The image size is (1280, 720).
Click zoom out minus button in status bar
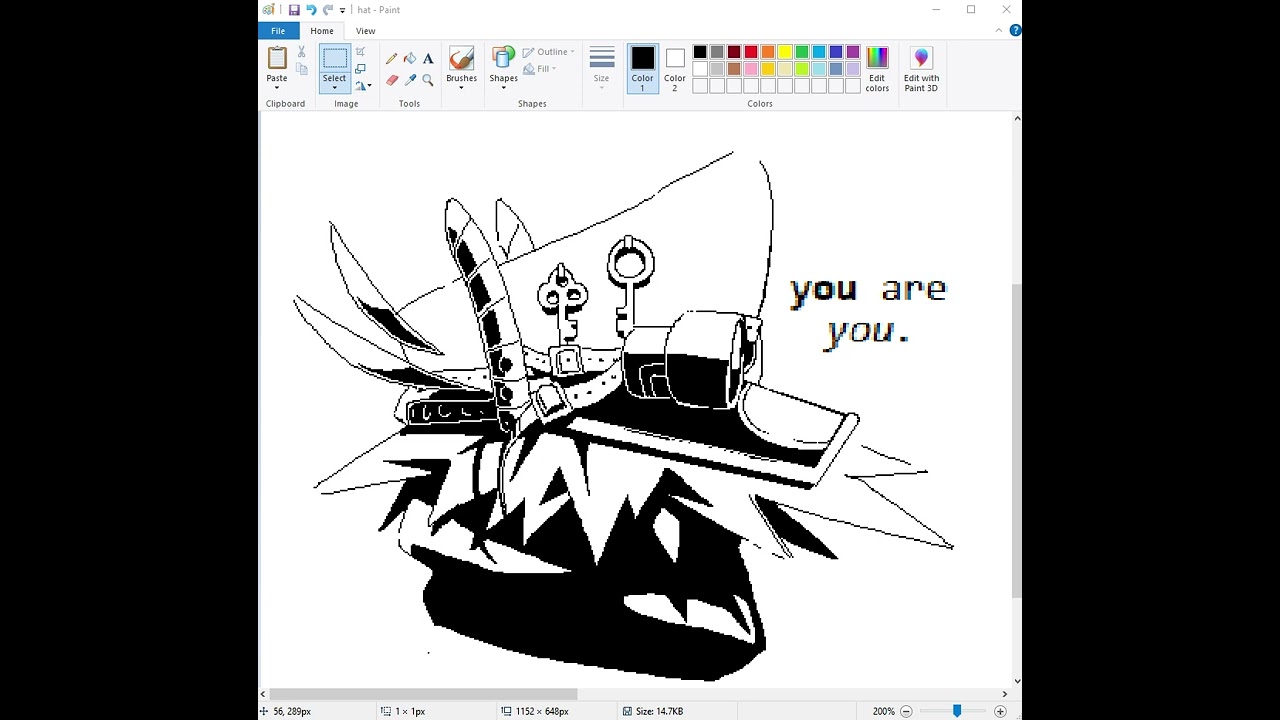pyautogui.click(x=906, y=711)
